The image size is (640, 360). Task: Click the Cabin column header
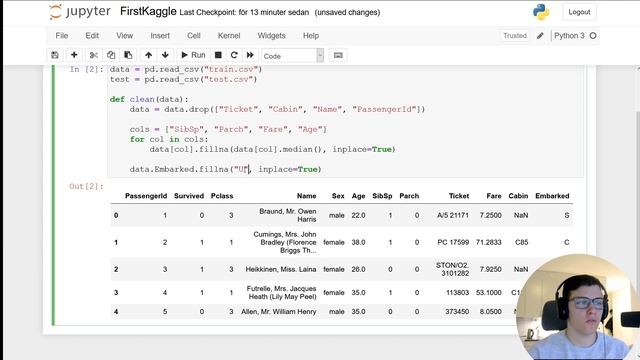point(518,196)
